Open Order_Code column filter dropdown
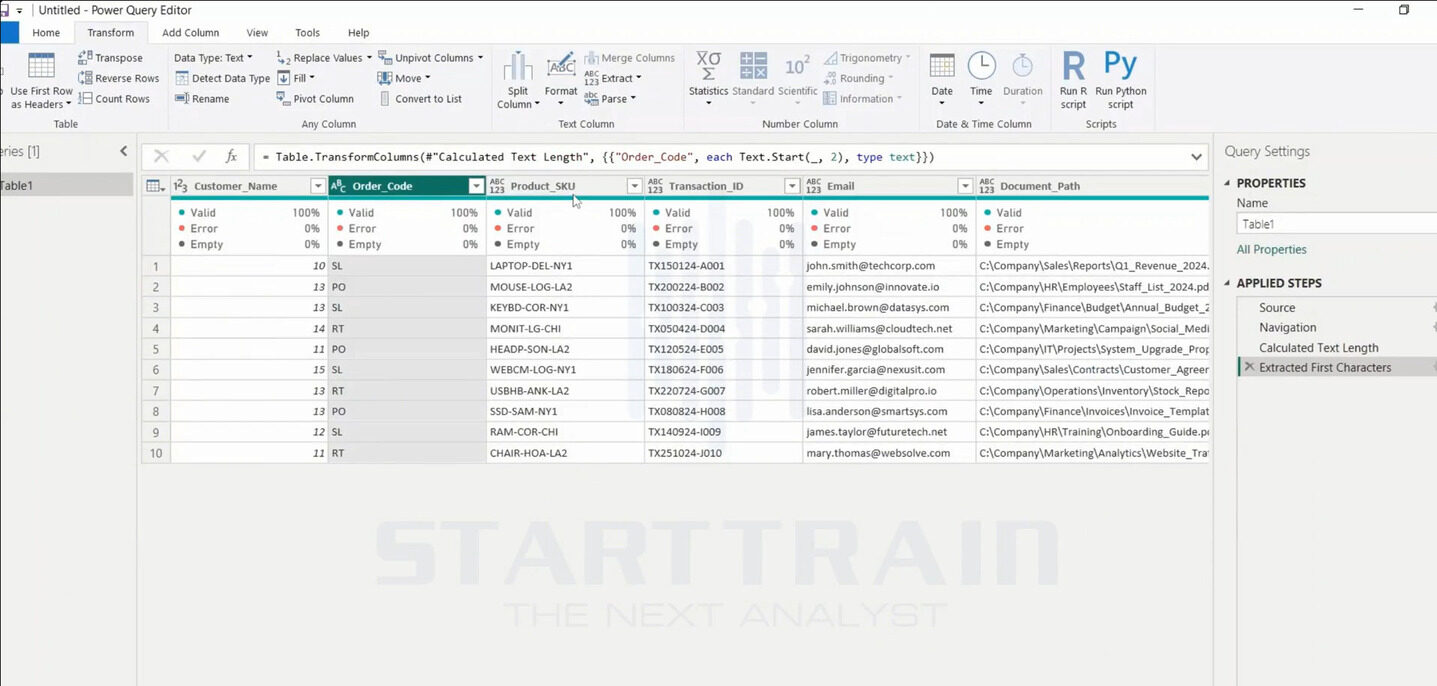This screenshot has height=686, width=1437. 476,186
